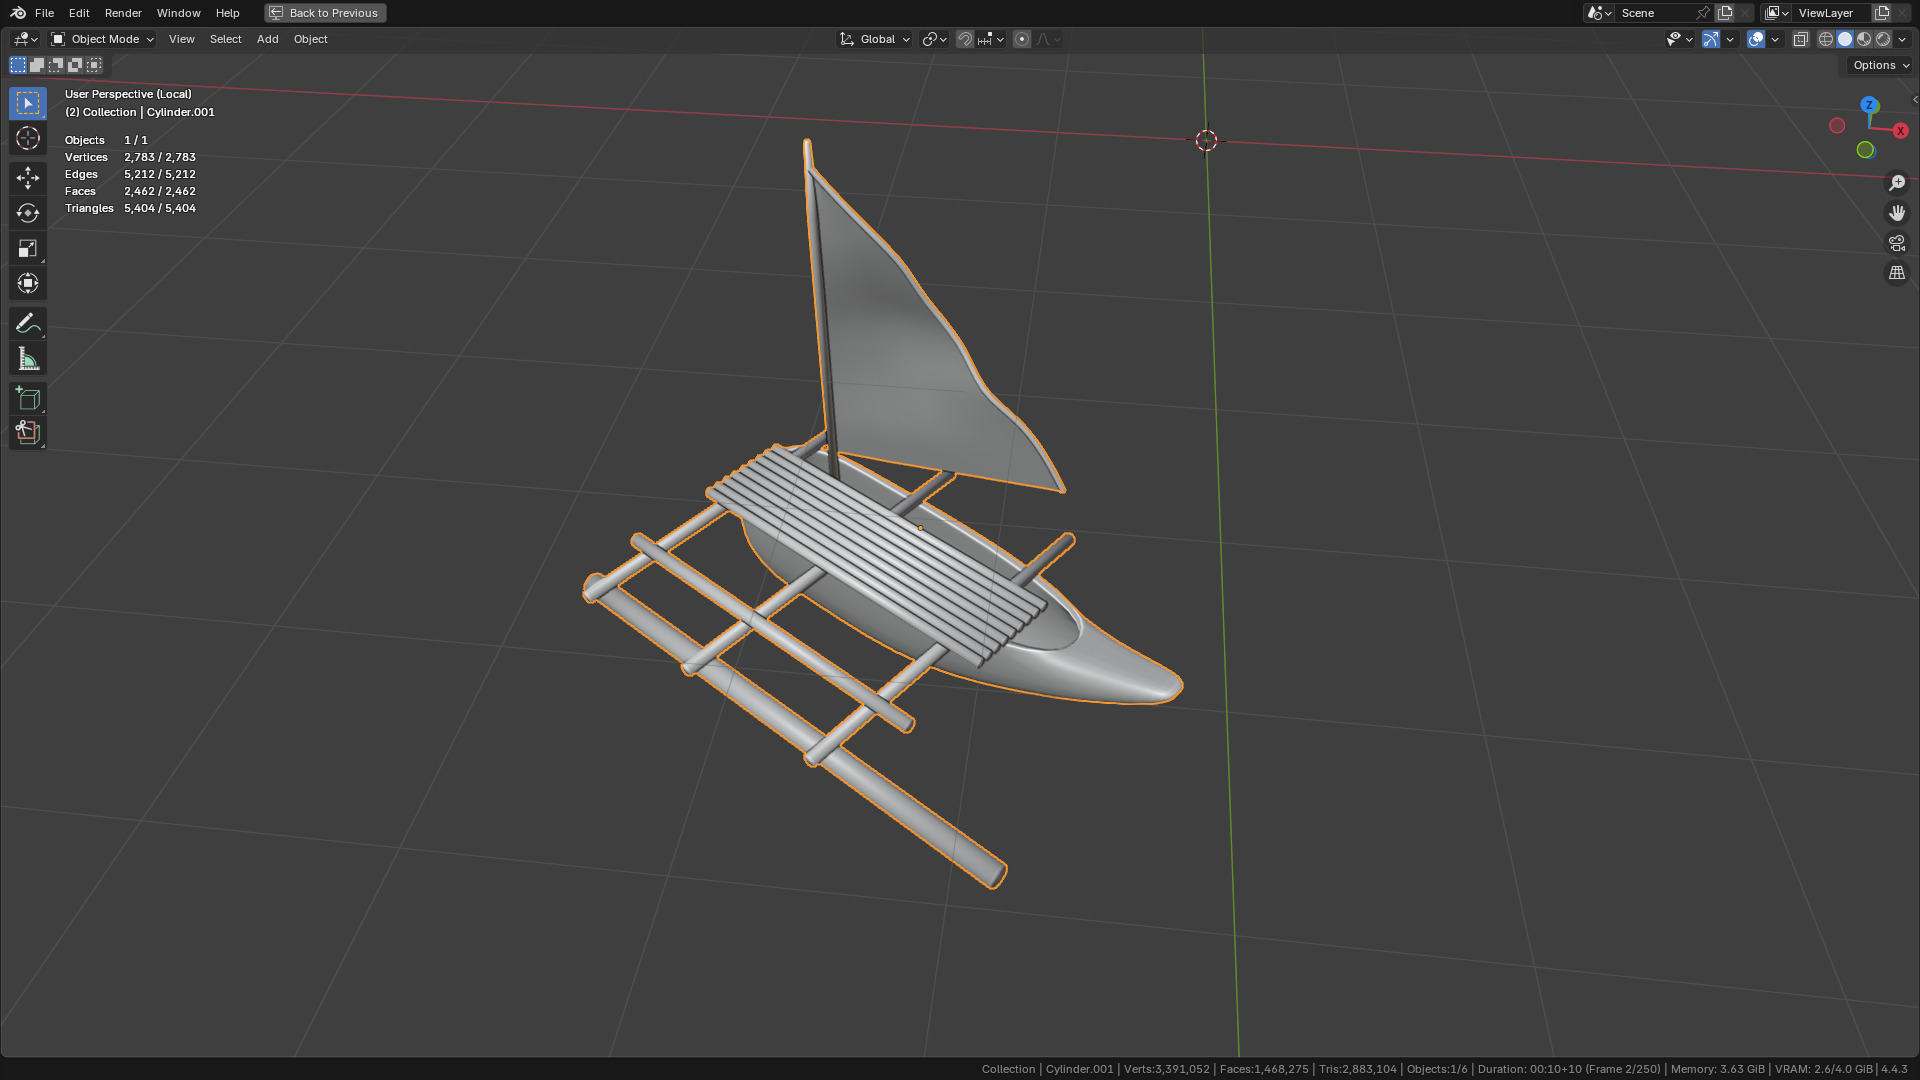This screenshot has height=1080, width=1920.
Task: Select the Move tool in toolbar
Action: pos(27,178)
